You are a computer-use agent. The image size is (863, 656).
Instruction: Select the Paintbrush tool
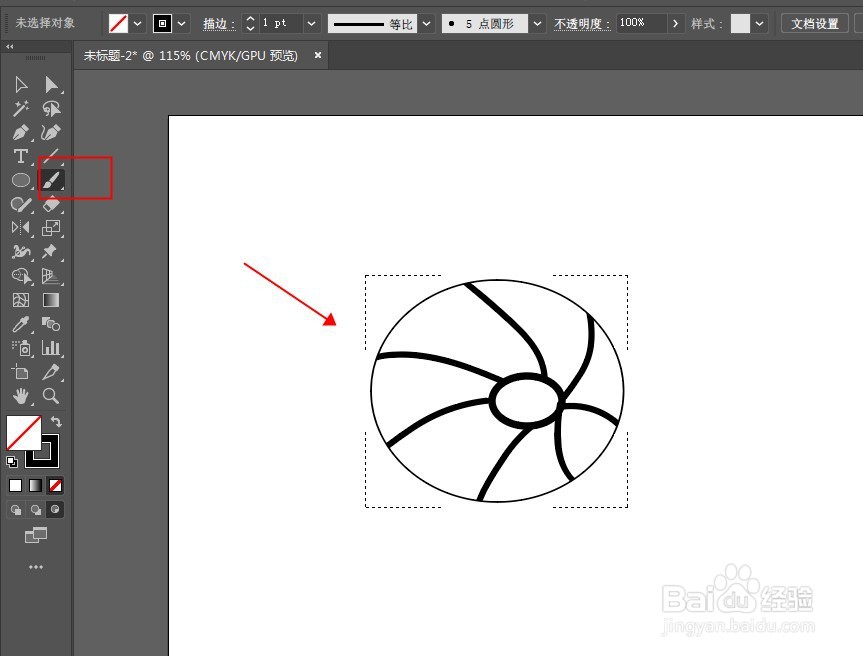[52, 180]
